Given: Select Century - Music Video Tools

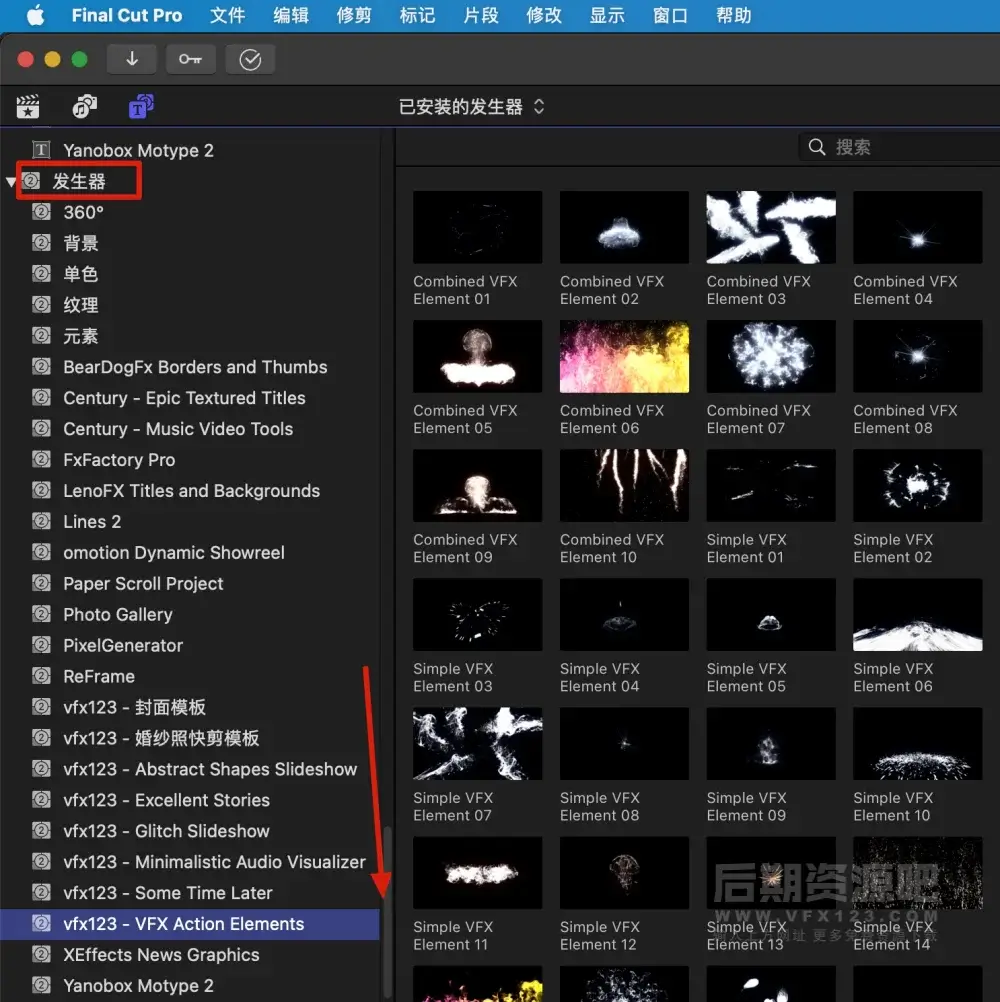Looking at the screenshot, I should point(178,429).
